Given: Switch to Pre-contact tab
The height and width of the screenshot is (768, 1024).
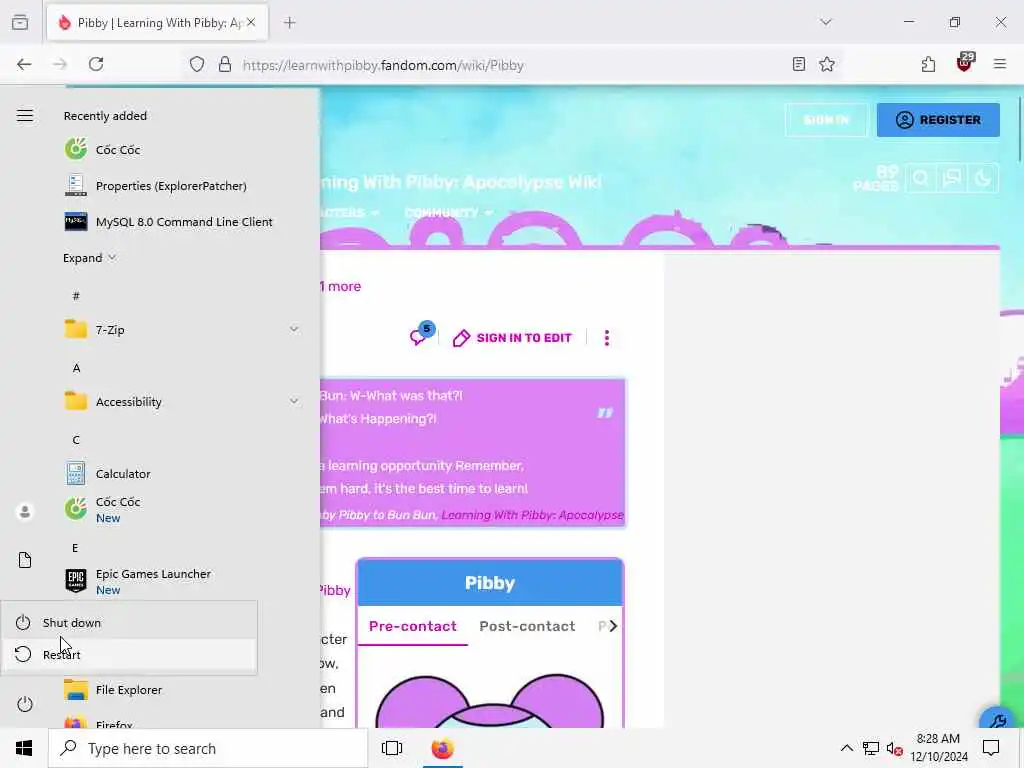Looking at the screenshot, I should click(413, 626).
